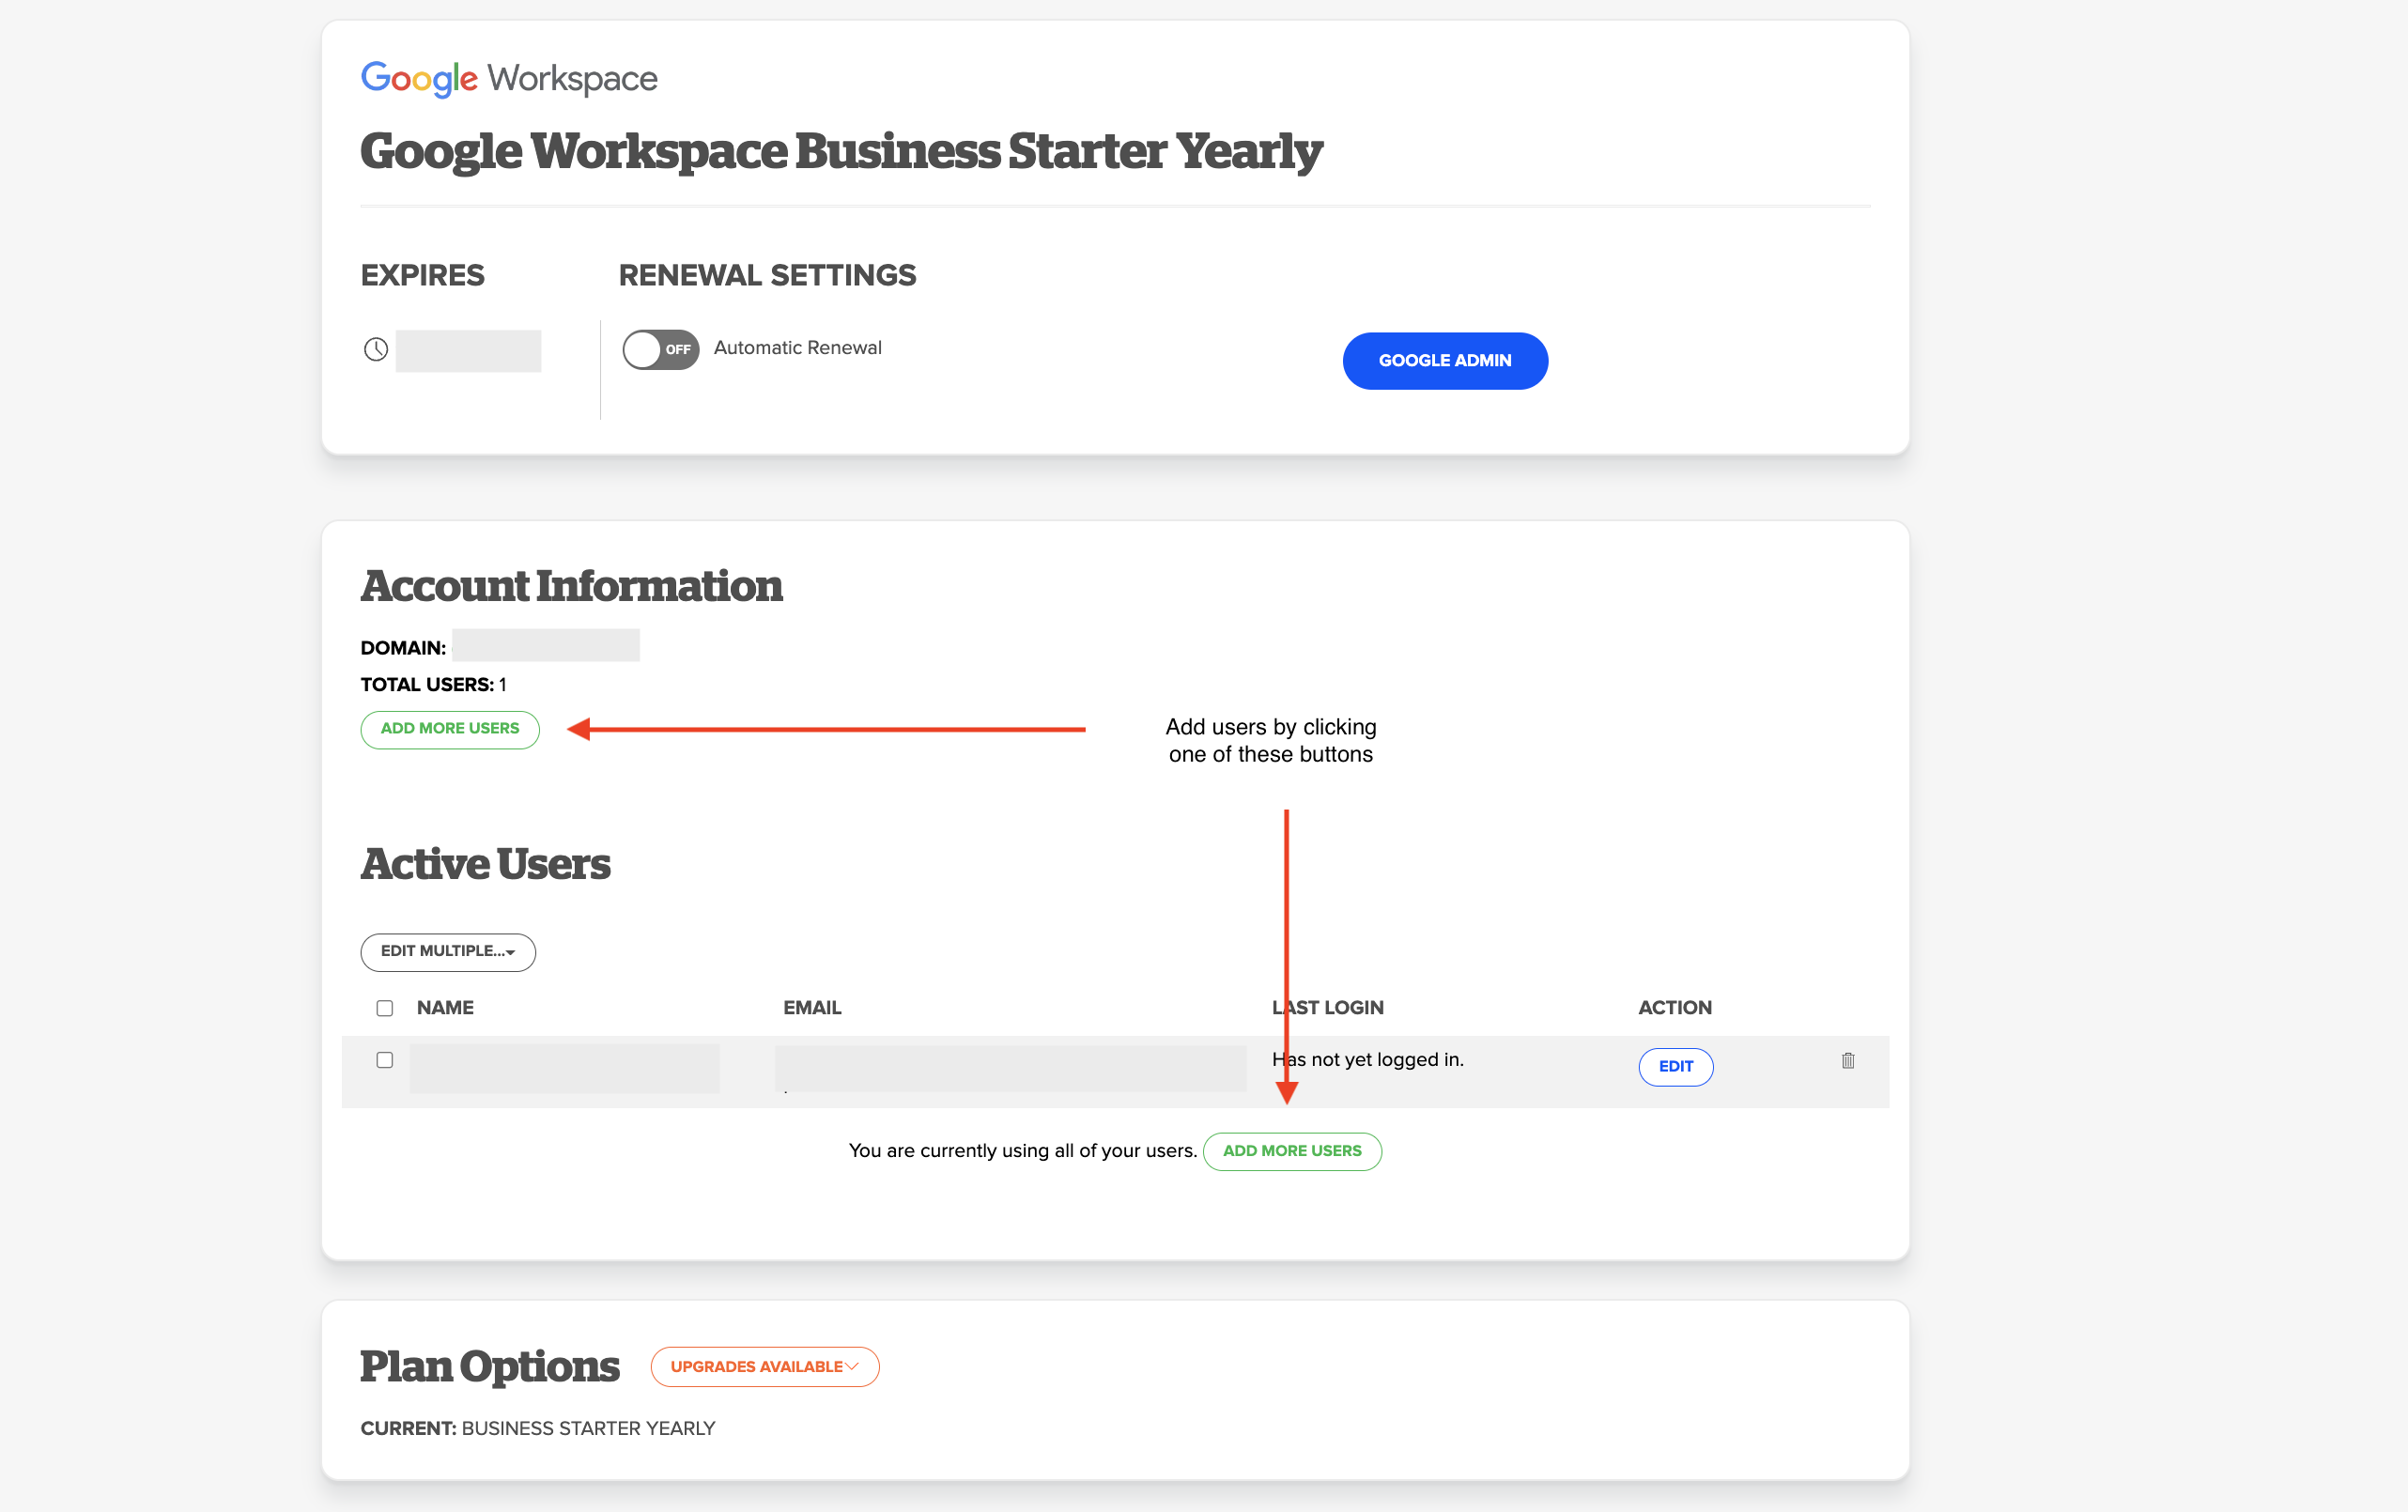Click Add More Users under Total Users
Image resolution: width=2408 pixels, height=1512 pixels.
click(x=450, y=729)
